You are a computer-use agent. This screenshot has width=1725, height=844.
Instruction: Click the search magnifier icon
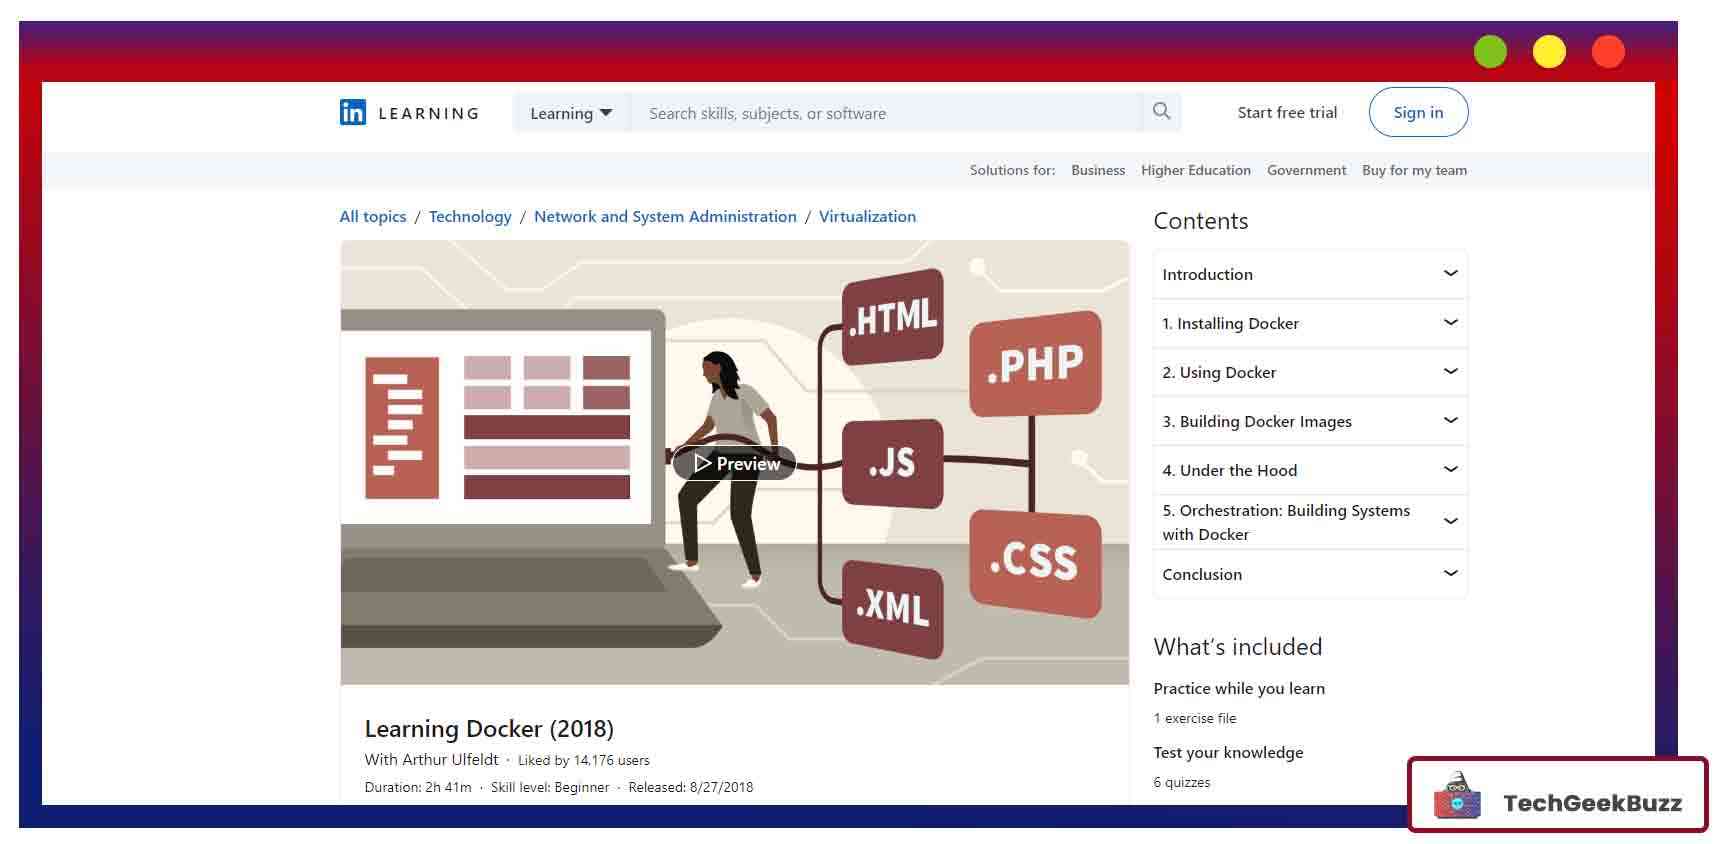coord(1161,112)
